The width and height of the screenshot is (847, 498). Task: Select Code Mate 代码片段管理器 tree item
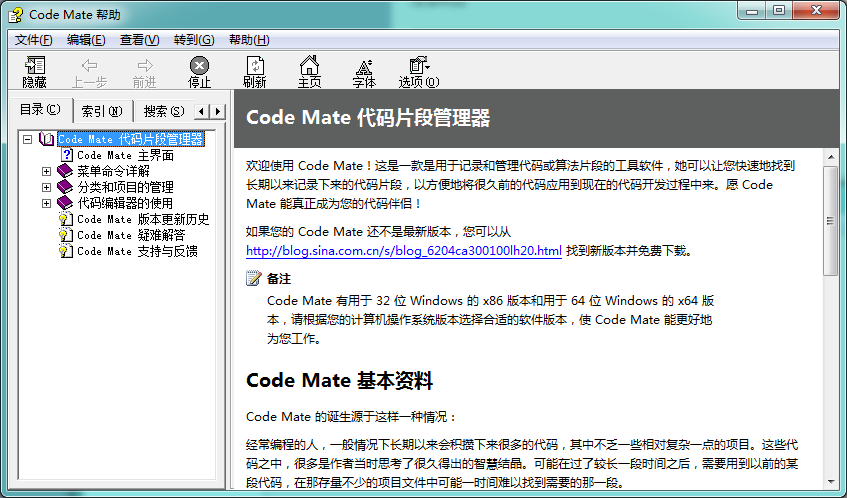click(x=131, y=139)
